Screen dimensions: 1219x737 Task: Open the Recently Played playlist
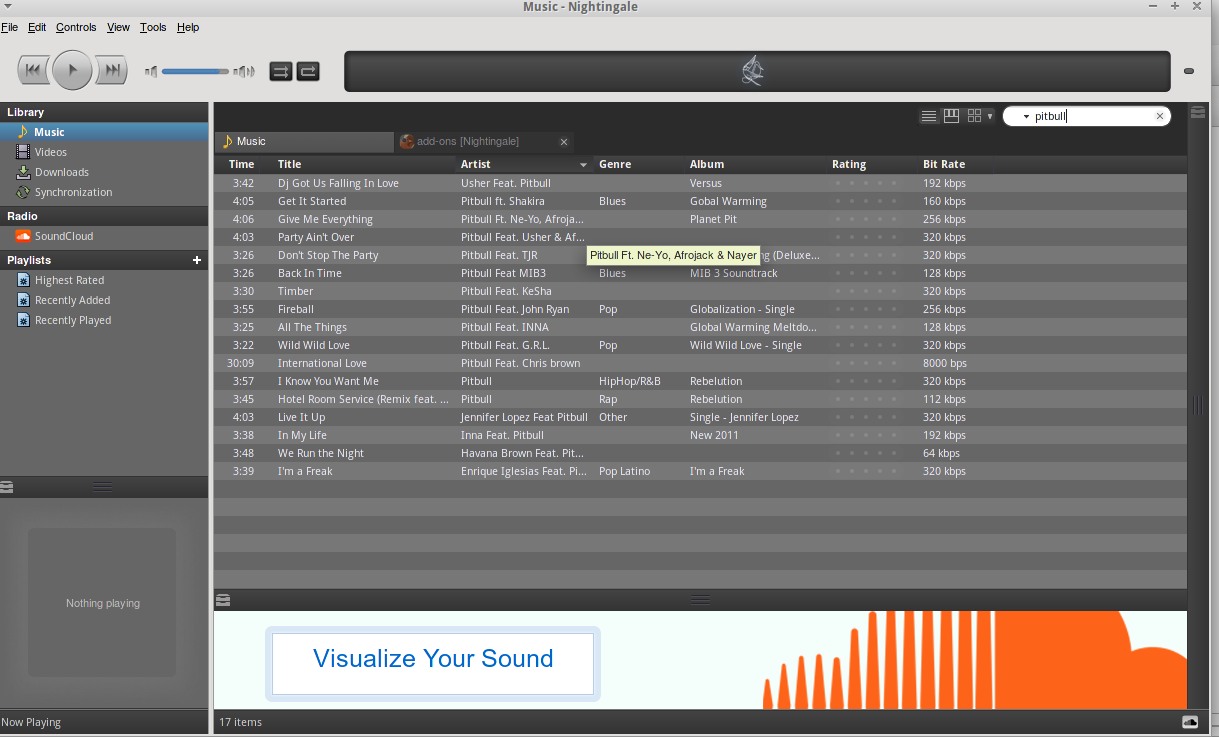(104, 320)
